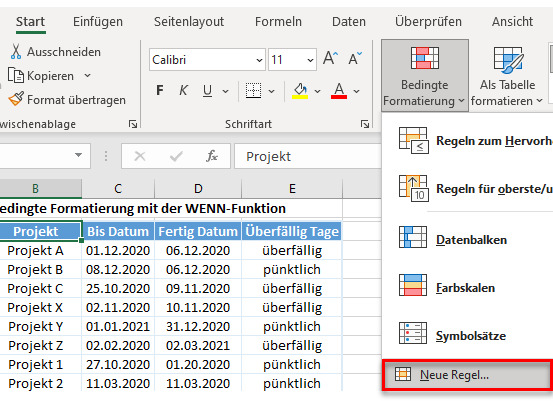Screen dimensions: 553x401
Task: Expand the font color dropdown arrow
Action: pyautogui.click(x=357, y=91)
